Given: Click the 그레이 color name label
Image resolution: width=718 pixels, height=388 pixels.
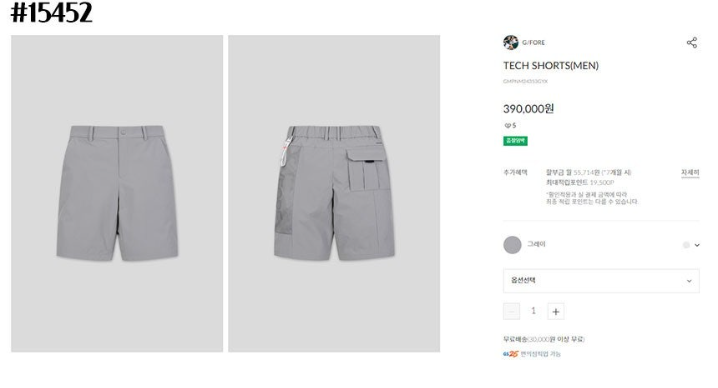Looking at the screenshot, I should tap(536, 244).
